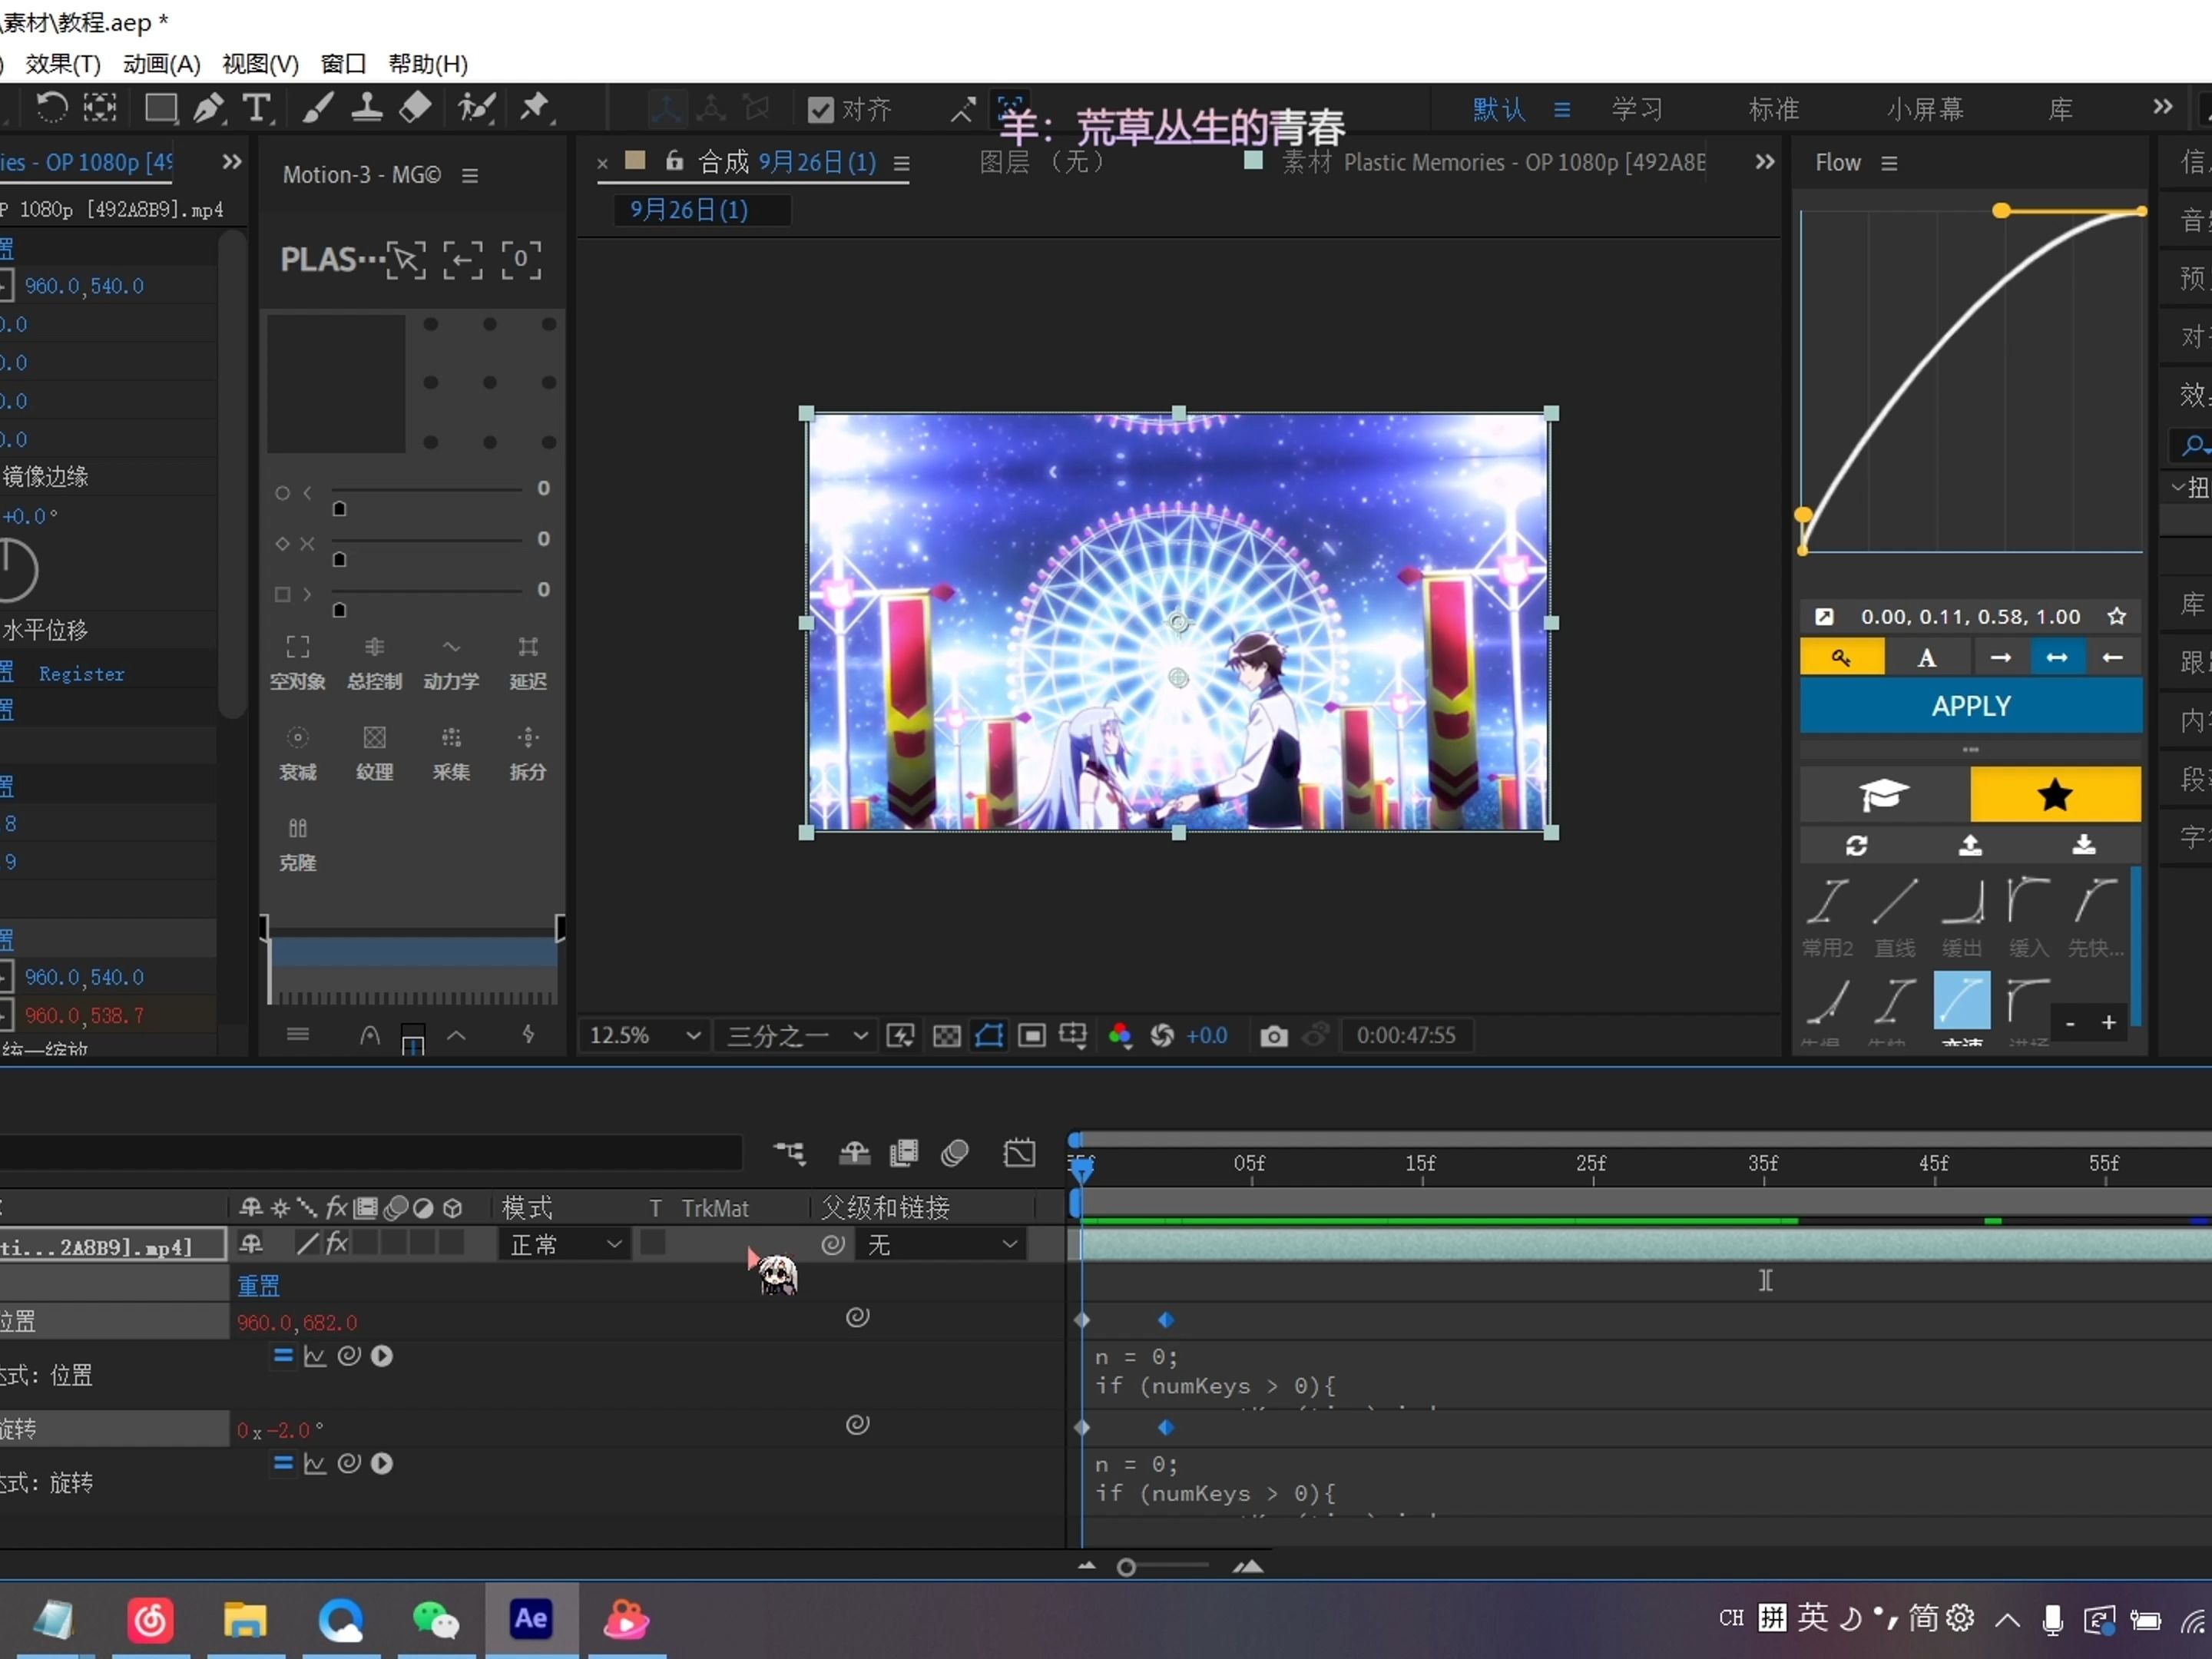Open WeChat from the taskbar
The width and height of the screenshot is (2212, 1659).
435,1619
